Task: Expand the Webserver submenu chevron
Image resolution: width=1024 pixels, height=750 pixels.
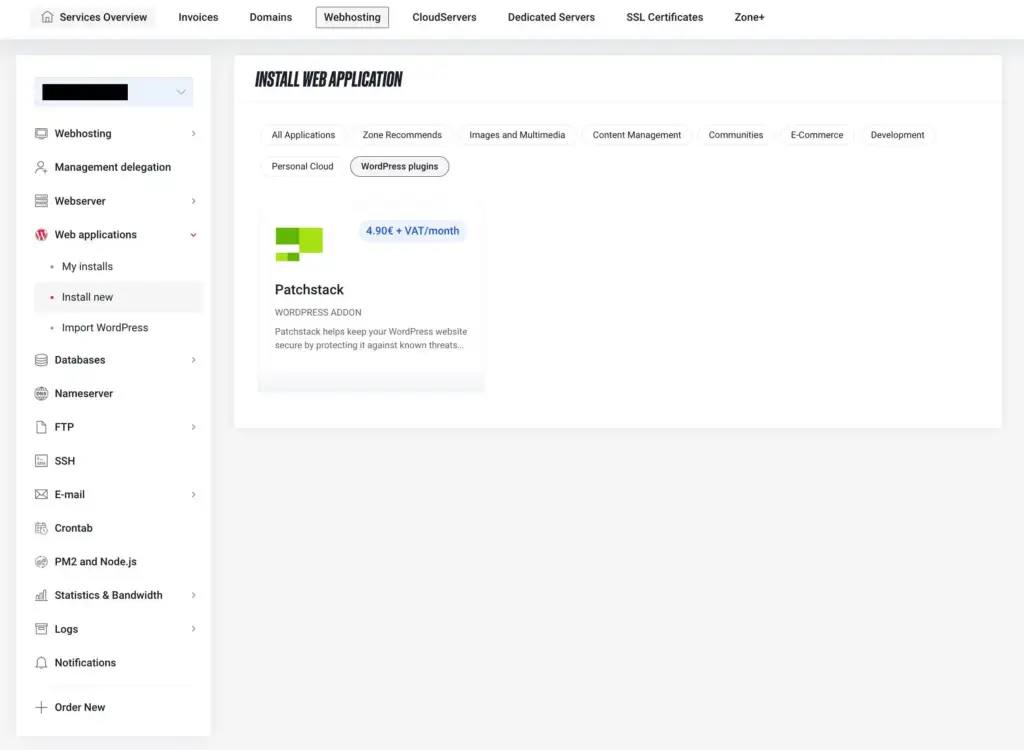Action: pyautogui.click(x=193, y=201)
